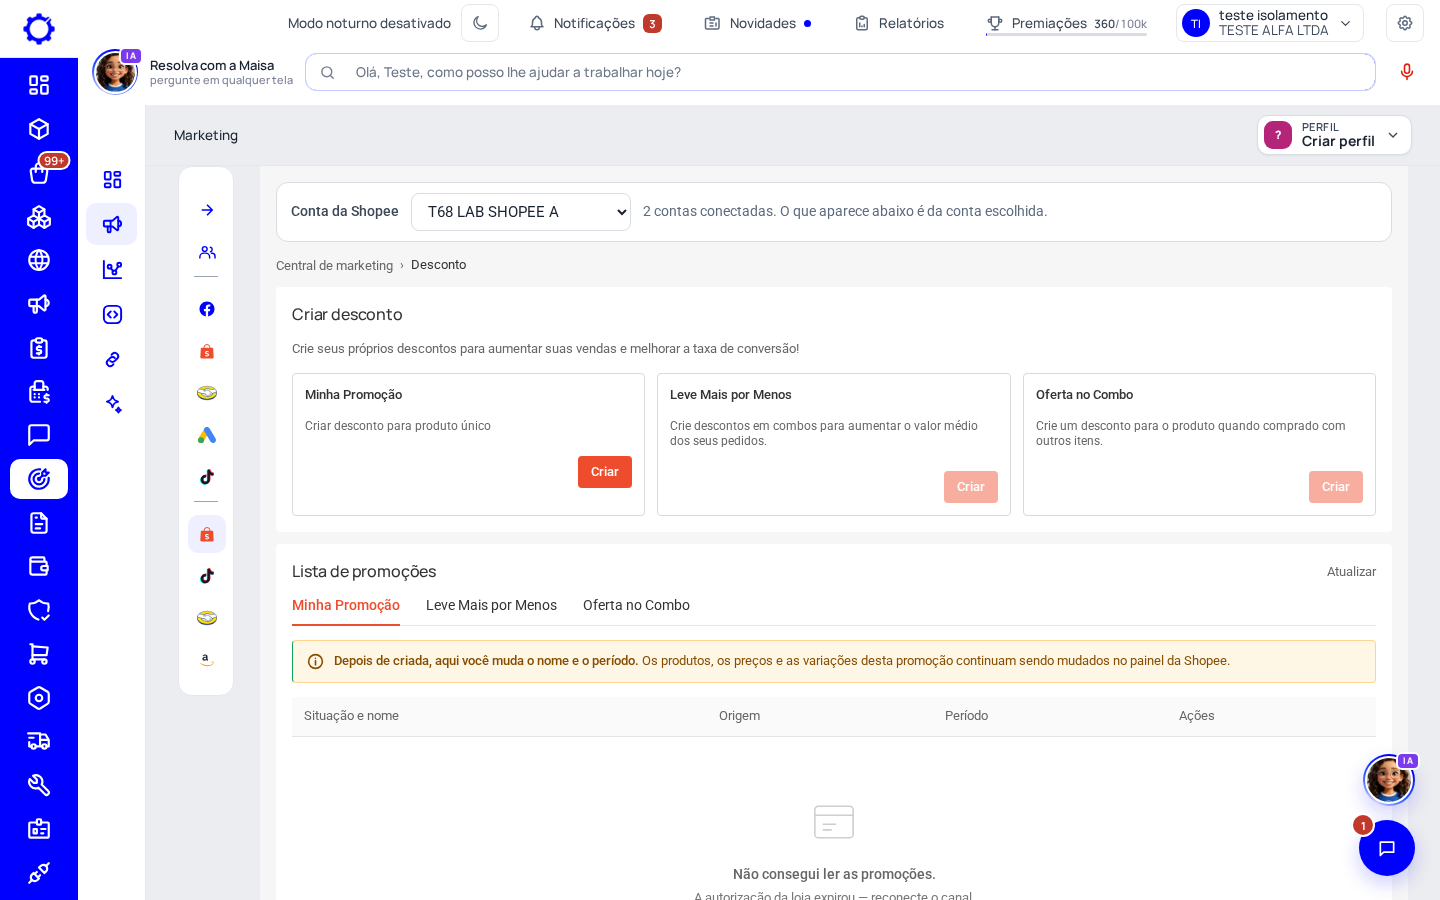Click the Origem column header
The image size is (1440, 900).
(x=739, y=716)
